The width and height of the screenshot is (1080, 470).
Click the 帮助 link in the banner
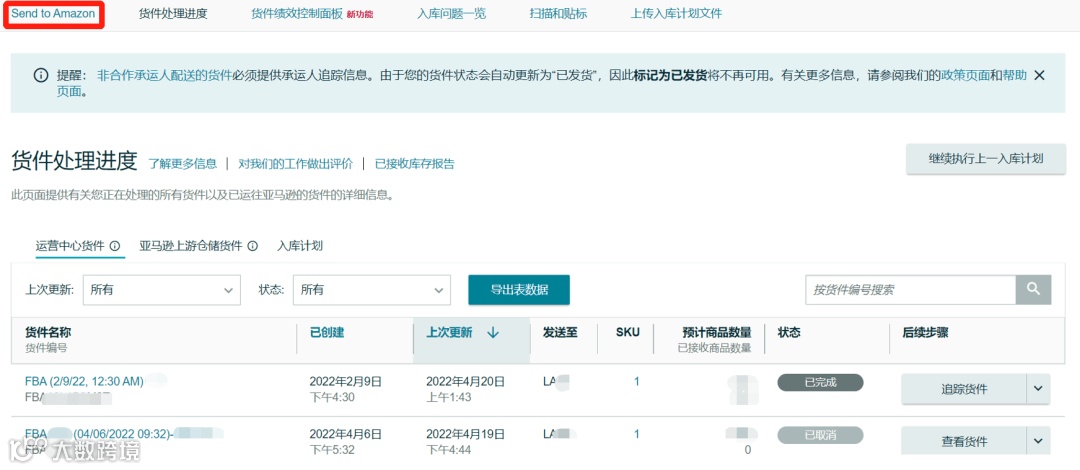[x=1015, y=75]
